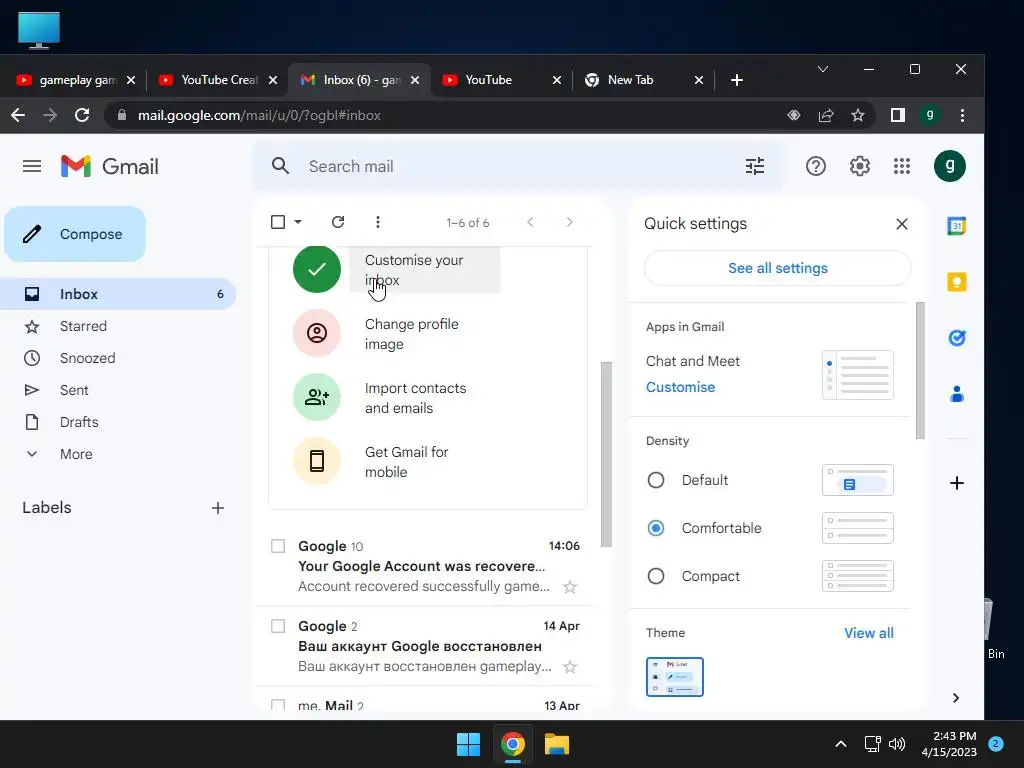Select the default theme thumbnail
1024x768 pixels.
point(674,677)
